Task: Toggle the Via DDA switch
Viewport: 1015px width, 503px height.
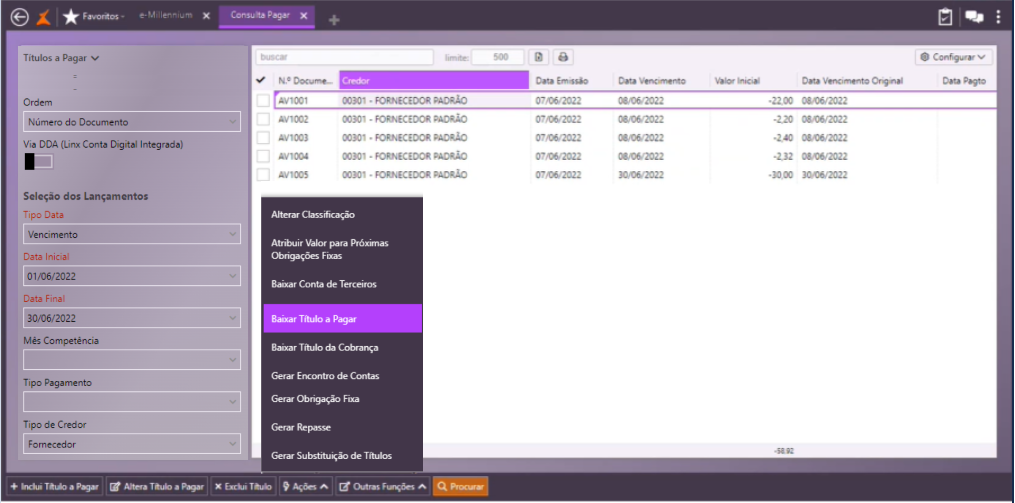Action: point(39,162)
